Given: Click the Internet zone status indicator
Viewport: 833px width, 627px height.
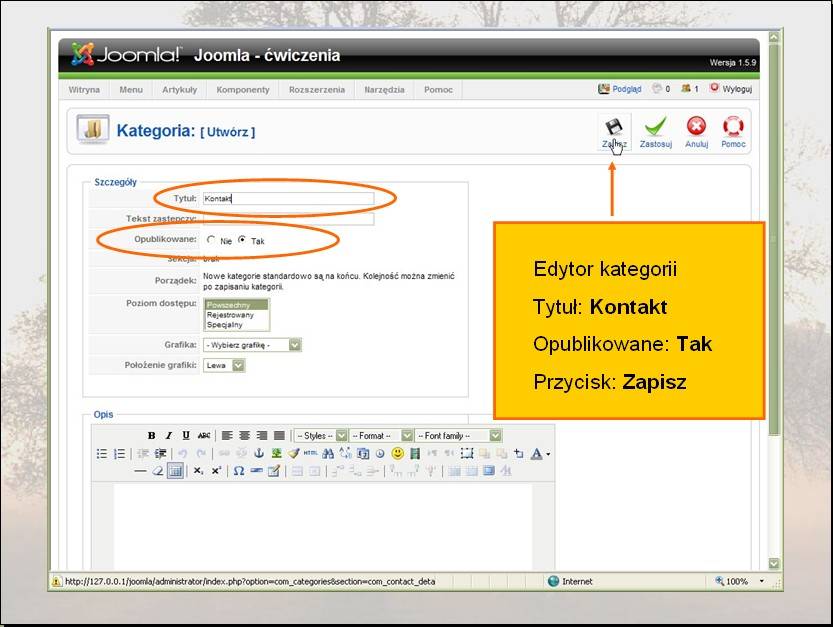Looking at the screenshot, I should (570, 581).
